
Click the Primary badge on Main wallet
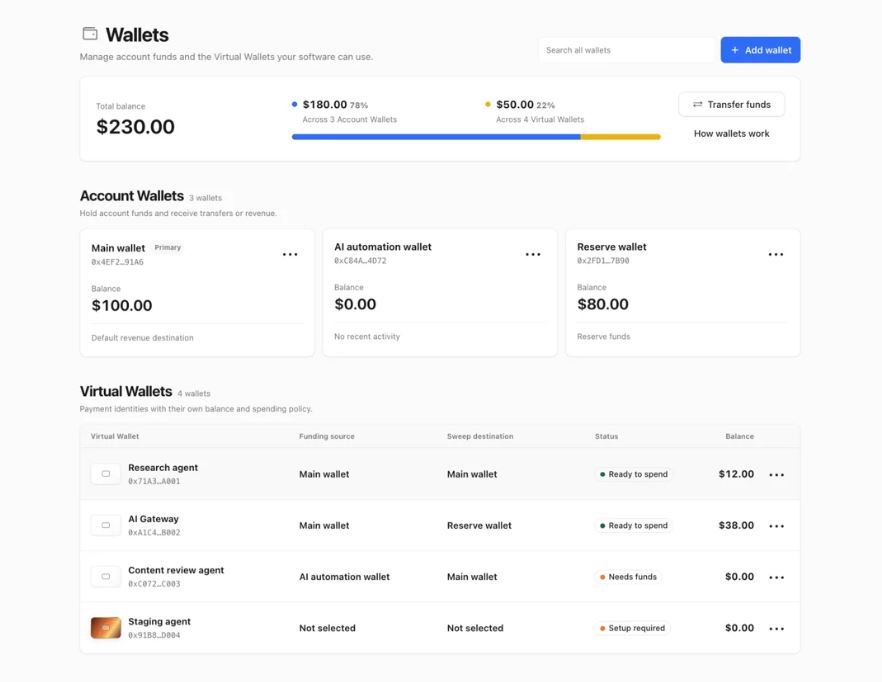[x=168, y=248]
